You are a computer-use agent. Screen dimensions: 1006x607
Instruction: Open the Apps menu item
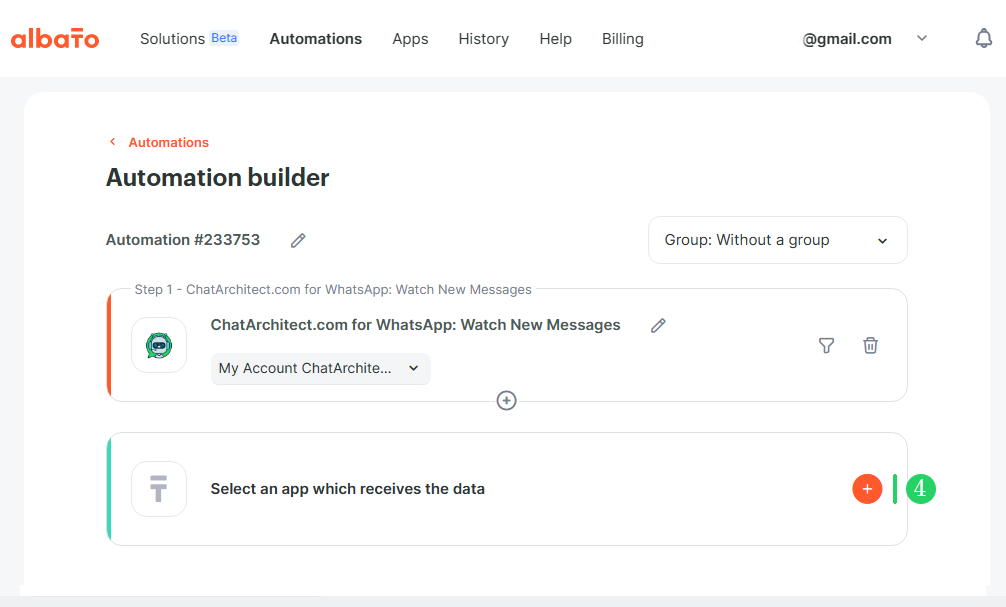click(411, 39)
